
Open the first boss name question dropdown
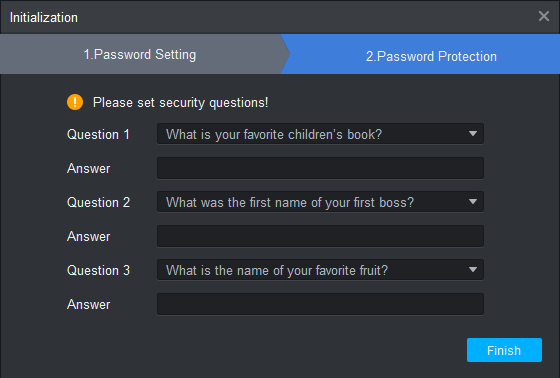[x=320, y=202]
